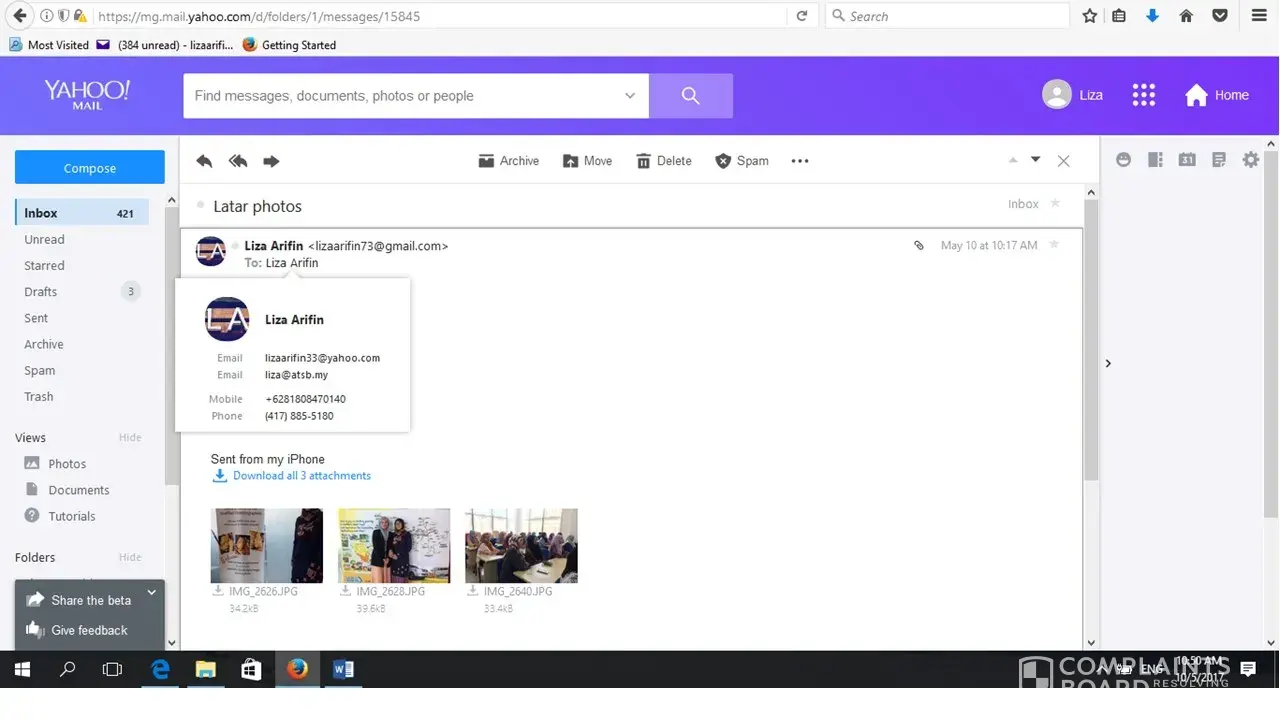Expand the collapsed right side panel

[1108, 363]
